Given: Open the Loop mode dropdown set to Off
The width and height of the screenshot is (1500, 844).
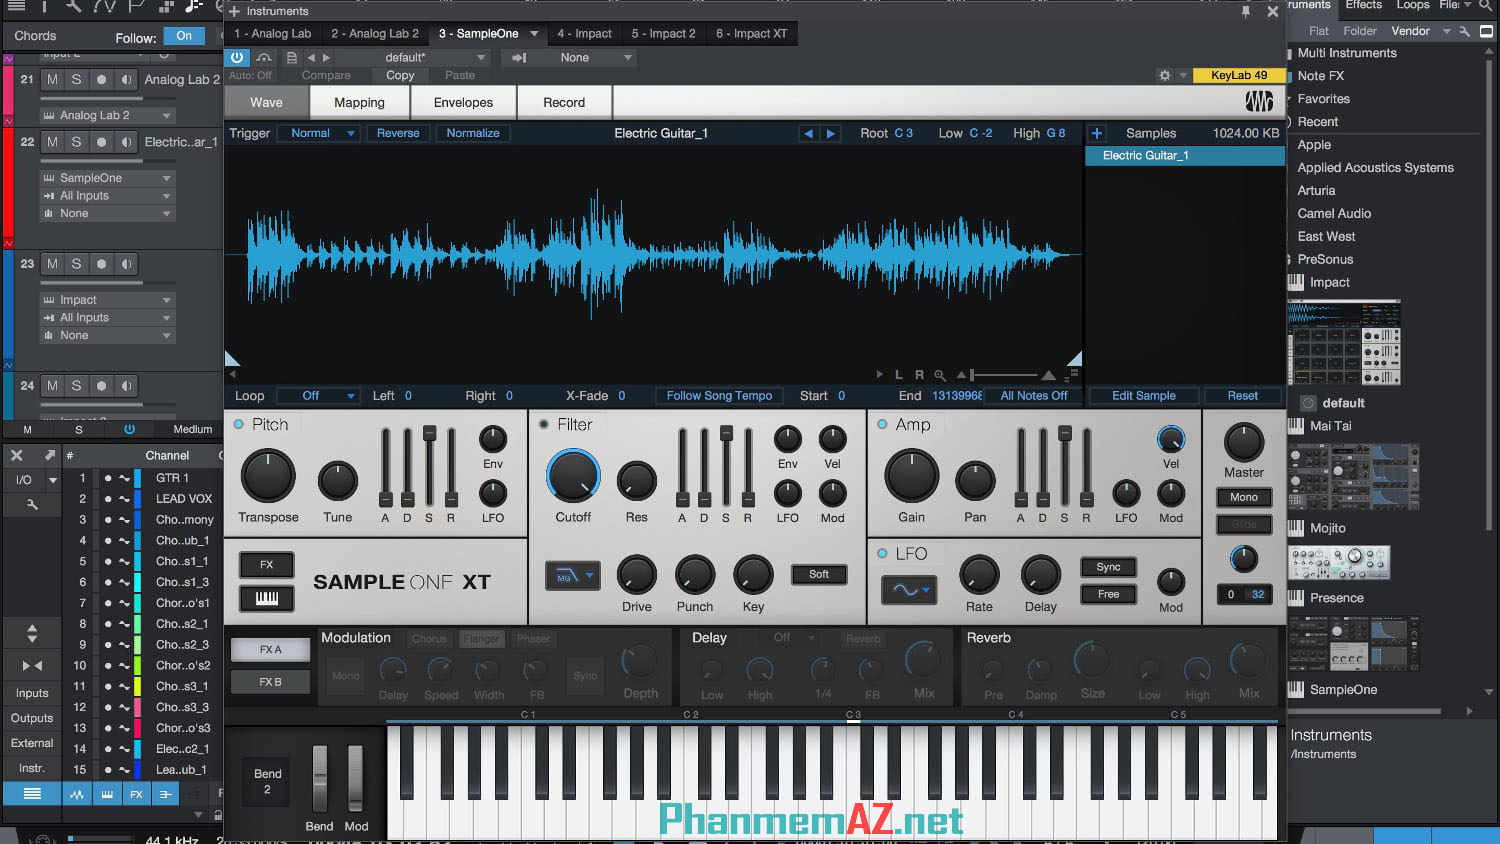Looking at the screenshot, I should point(318,395).
